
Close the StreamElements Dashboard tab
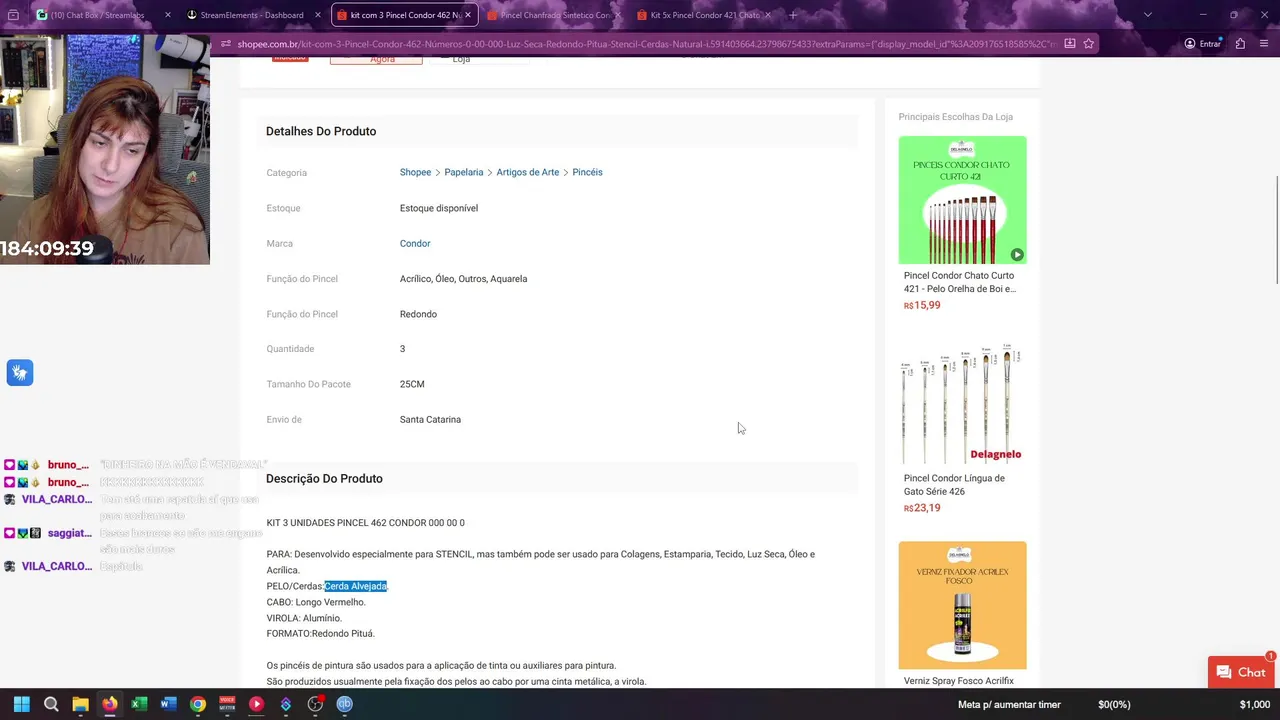pos(317,15)
